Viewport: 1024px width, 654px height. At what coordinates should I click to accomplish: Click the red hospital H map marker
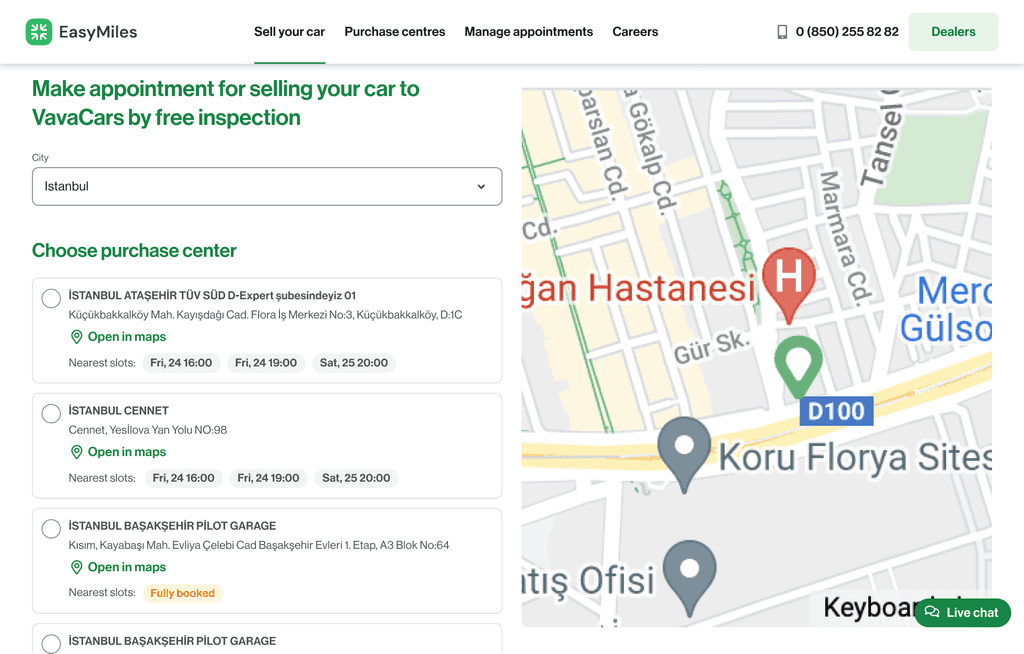click(x=789, y=286)
